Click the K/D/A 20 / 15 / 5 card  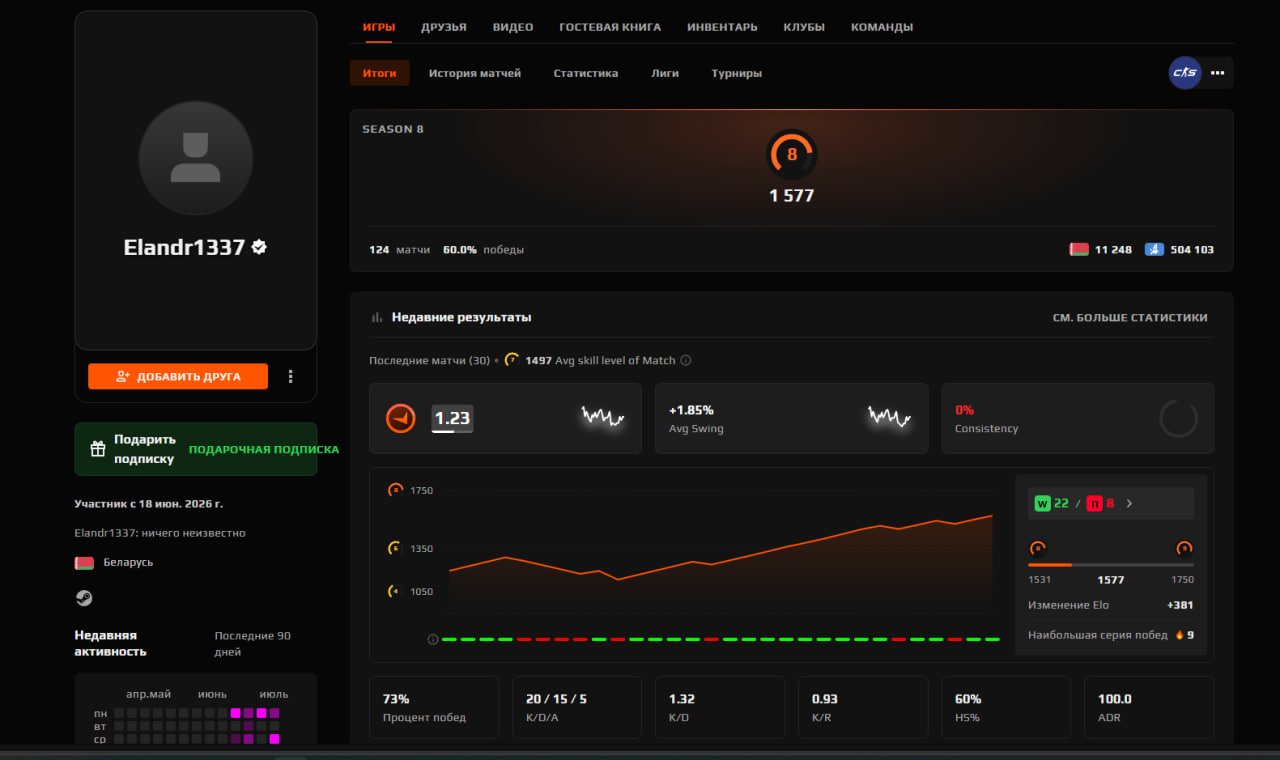[577, 707]
